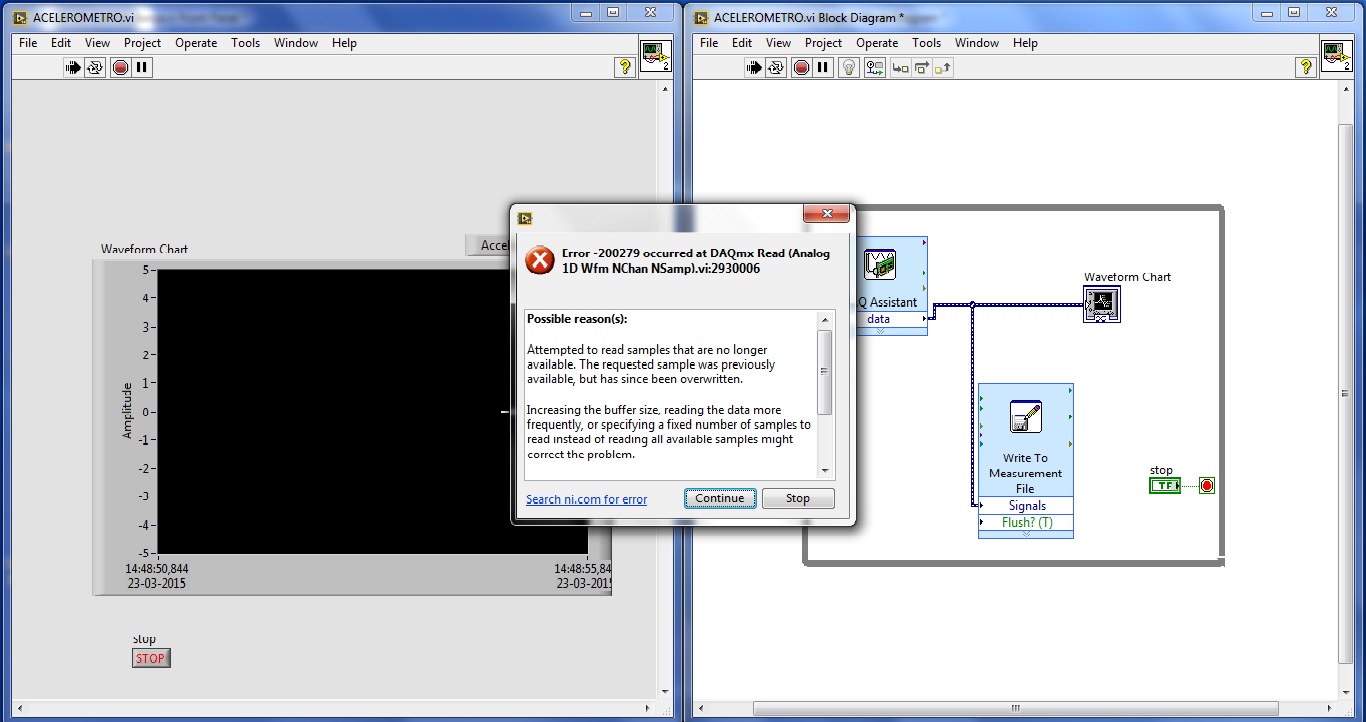Screen dimensions: 1366x722
Task: Select the Waveform Chart terminal on the block diagram
Action: pyautogui.click(x=1101, y=304)
